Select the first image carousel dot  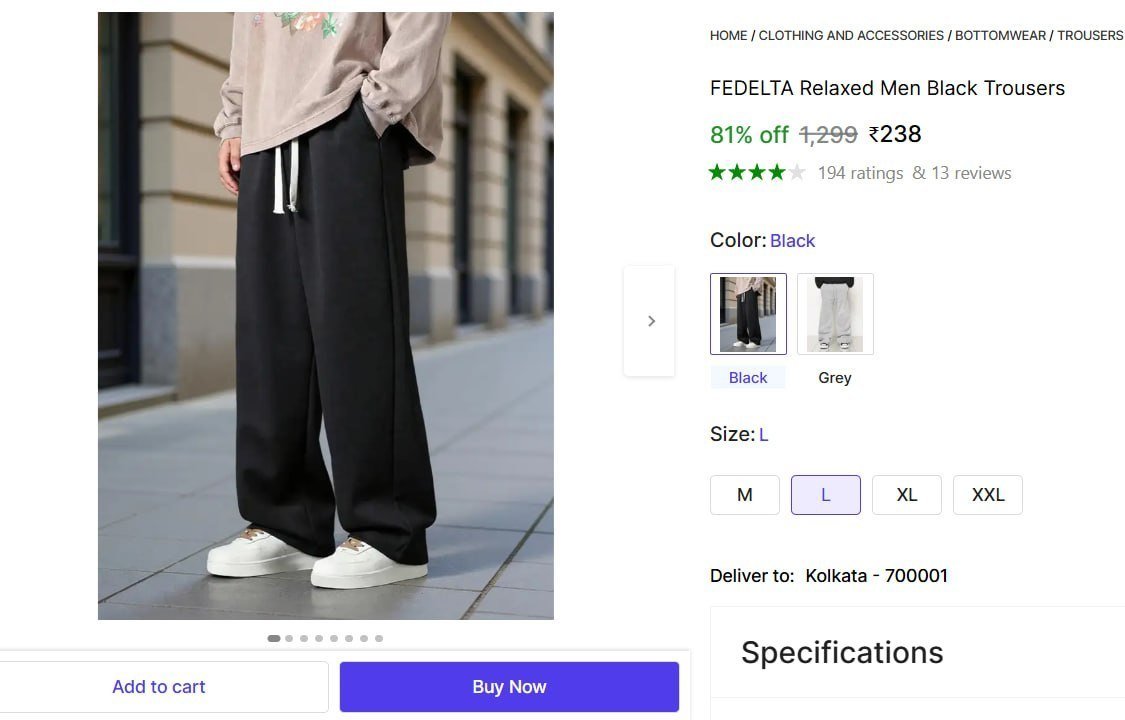273,638
